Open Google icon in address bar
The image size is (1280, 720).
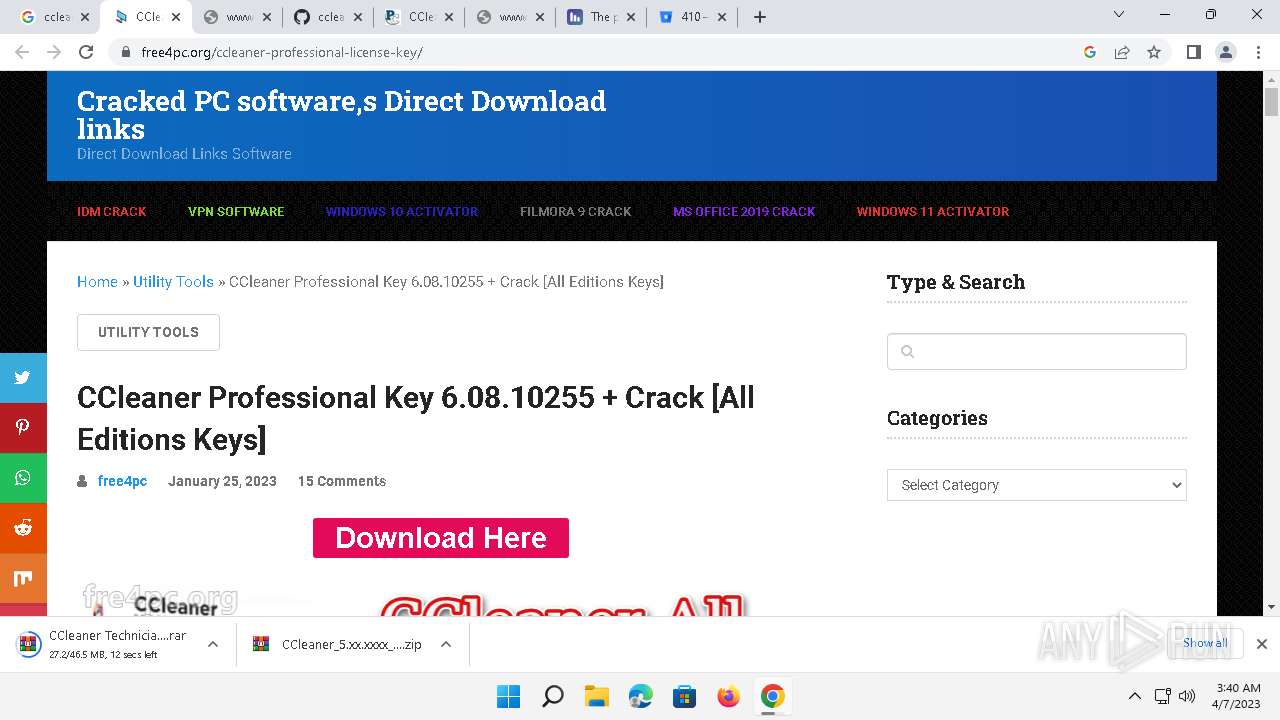coord(1090,52)
